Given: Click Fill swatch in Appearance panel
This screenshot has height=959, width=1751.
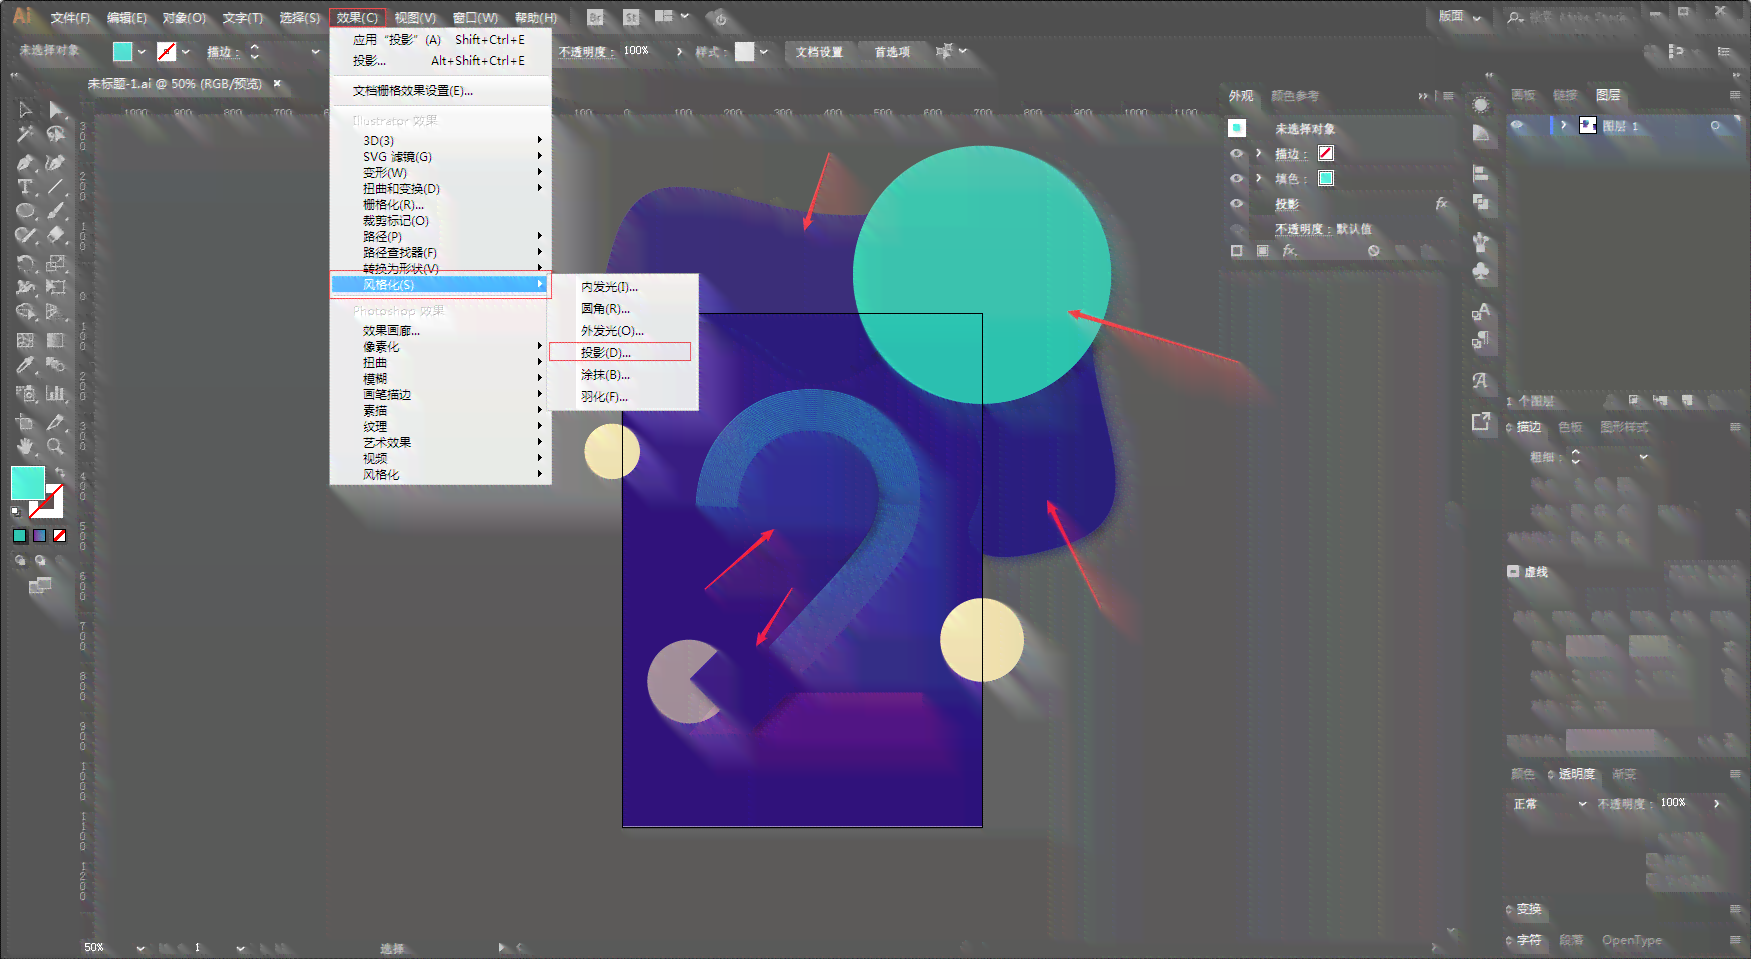Looking at the screenshot, I should tap(1326, 178).
